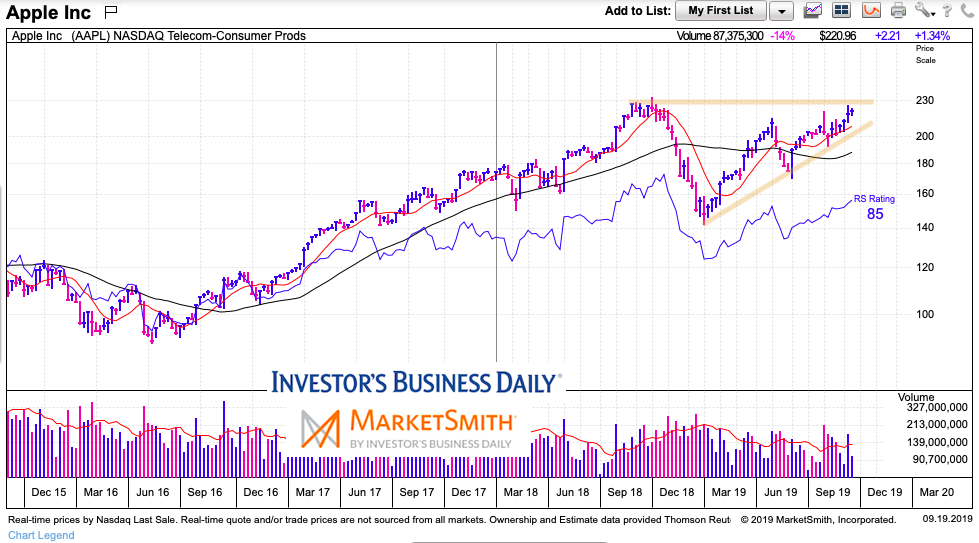Click the Apple Inc (AAPL) NASDAQ header text
The image size is (979, 543).
tap(159, 36)
